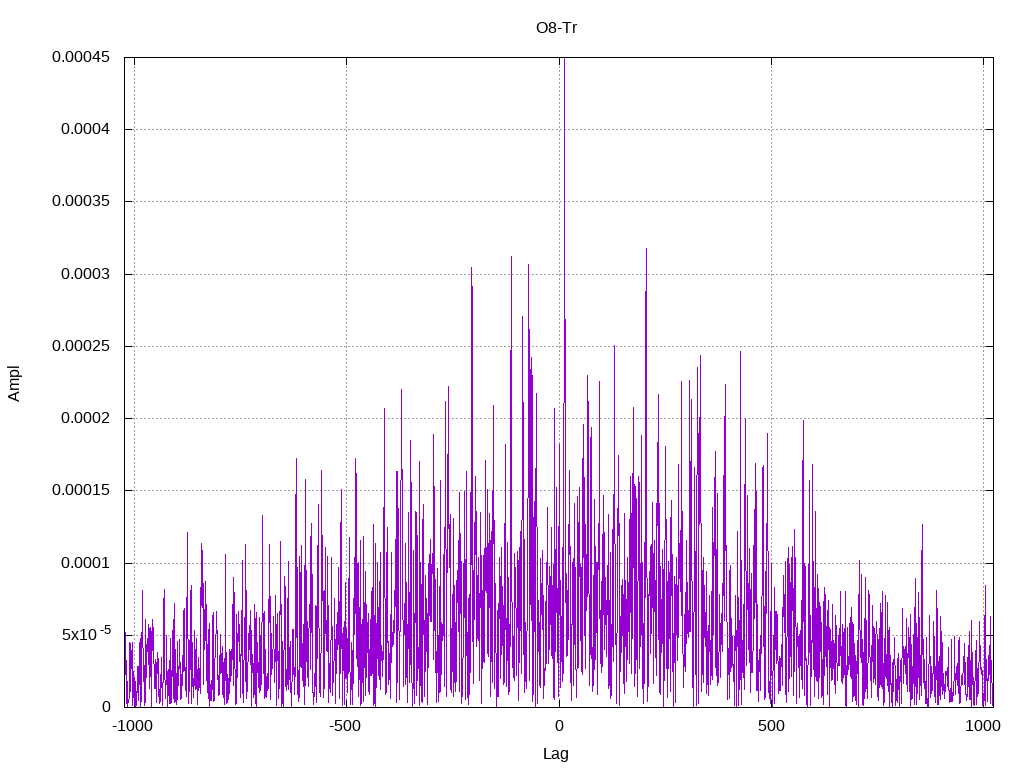Image resolution: width=1024 pixels, height=768 pixels.
Task: Click the 0.00025 y-axis tick label
Action: 81,345
